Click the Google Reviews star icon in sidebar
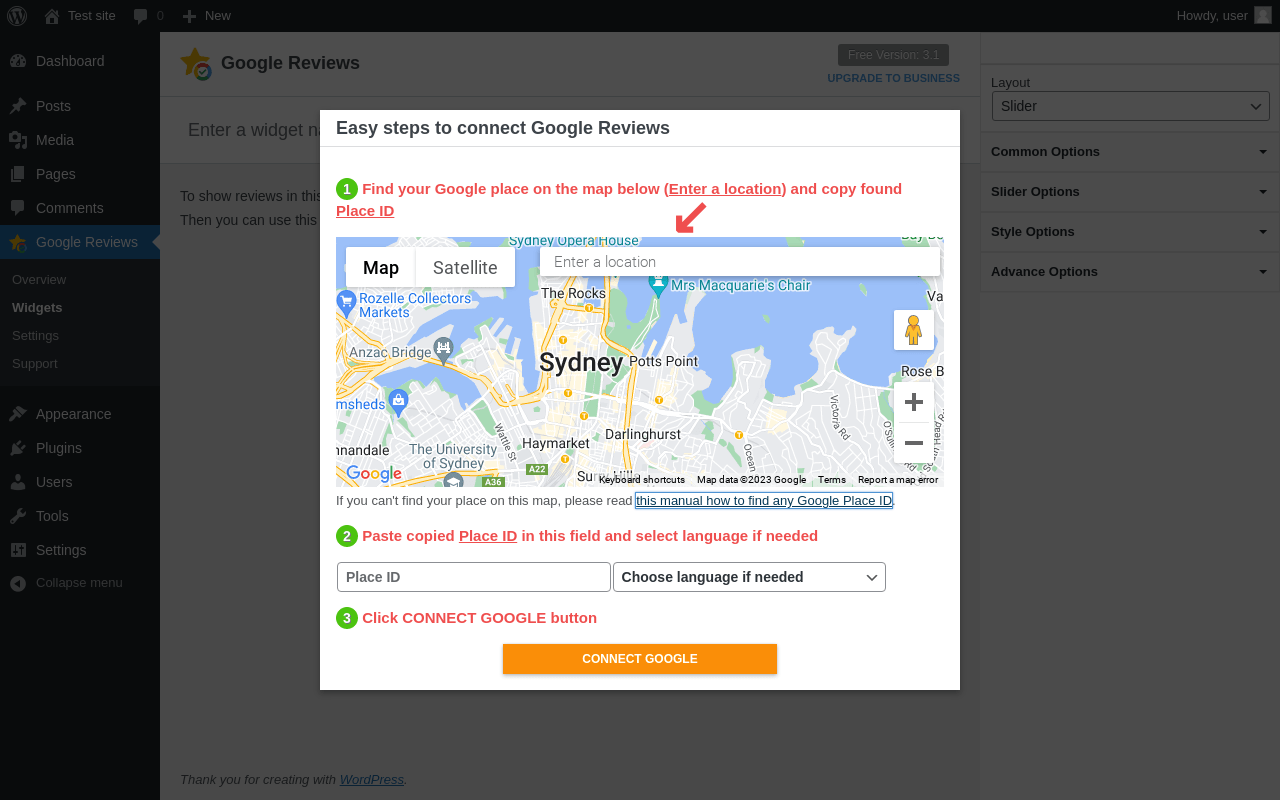The height and width of the screenshot is (800, 1280). point(18,242)
